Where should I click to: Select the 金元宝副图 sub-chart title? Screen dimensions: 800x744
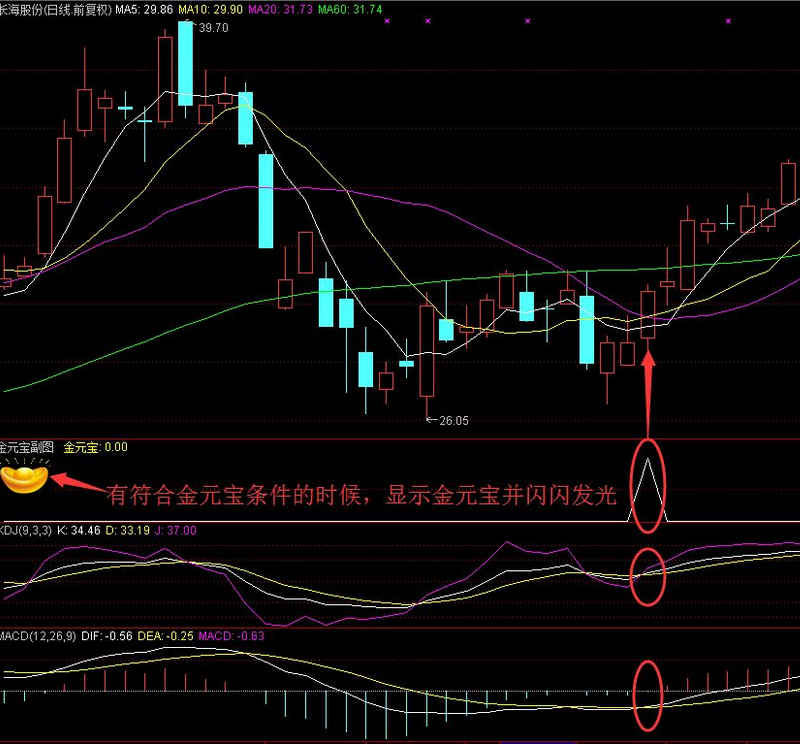[x=27, y=447]
